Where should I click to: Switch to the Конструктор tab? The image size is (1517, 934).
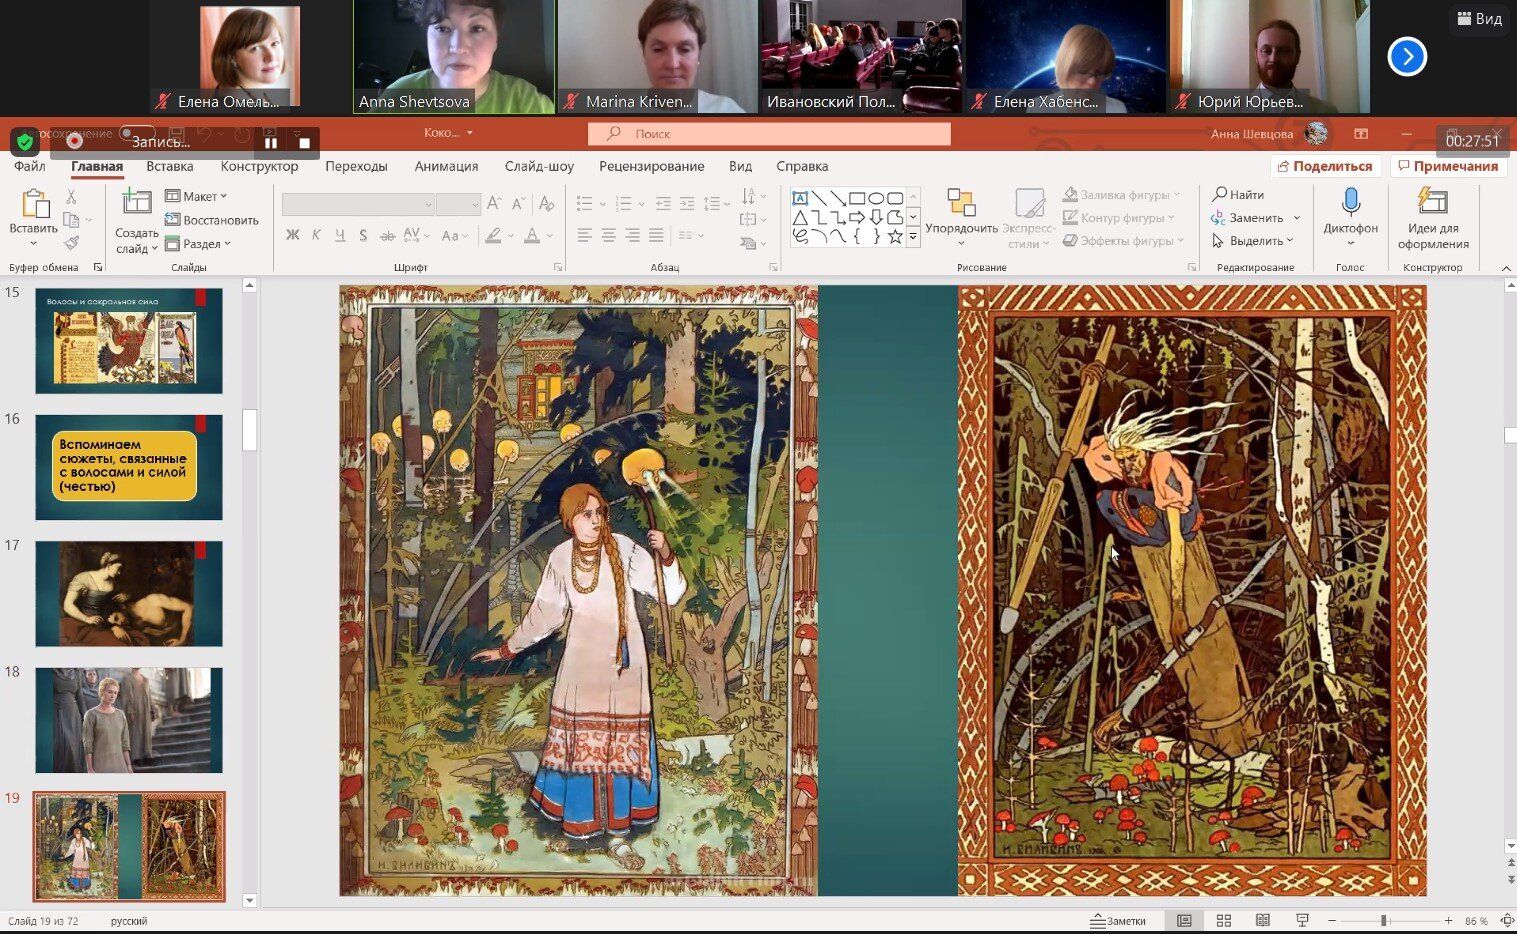click(259, 166)
